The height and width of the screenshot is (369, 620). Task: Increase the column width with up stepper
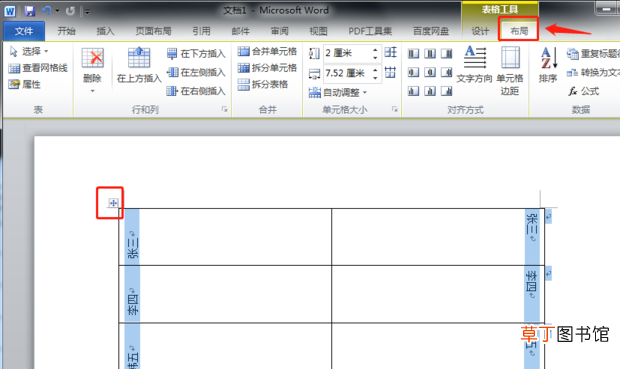pos(375,69)
